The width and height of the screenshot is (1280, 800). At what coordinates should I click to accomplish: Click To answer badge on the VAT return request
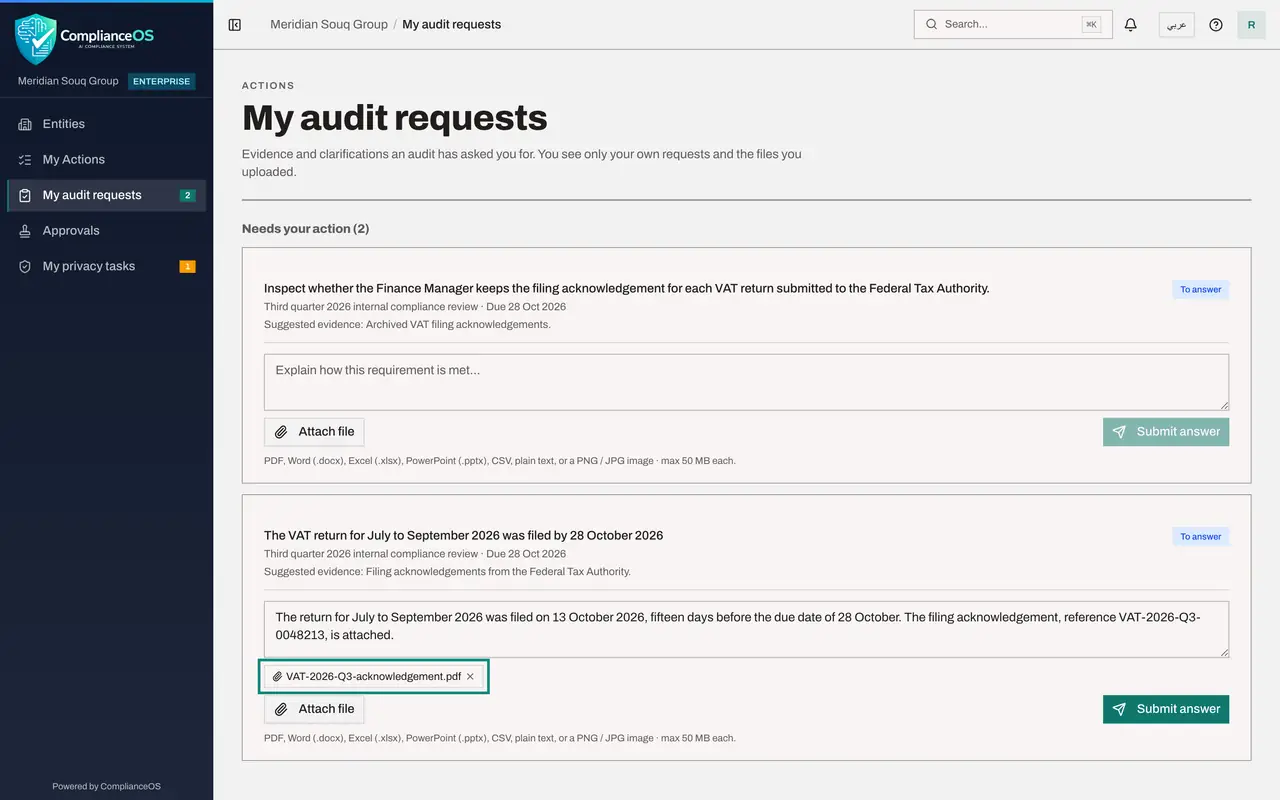pyautogui.click(x=1200, y=537)
